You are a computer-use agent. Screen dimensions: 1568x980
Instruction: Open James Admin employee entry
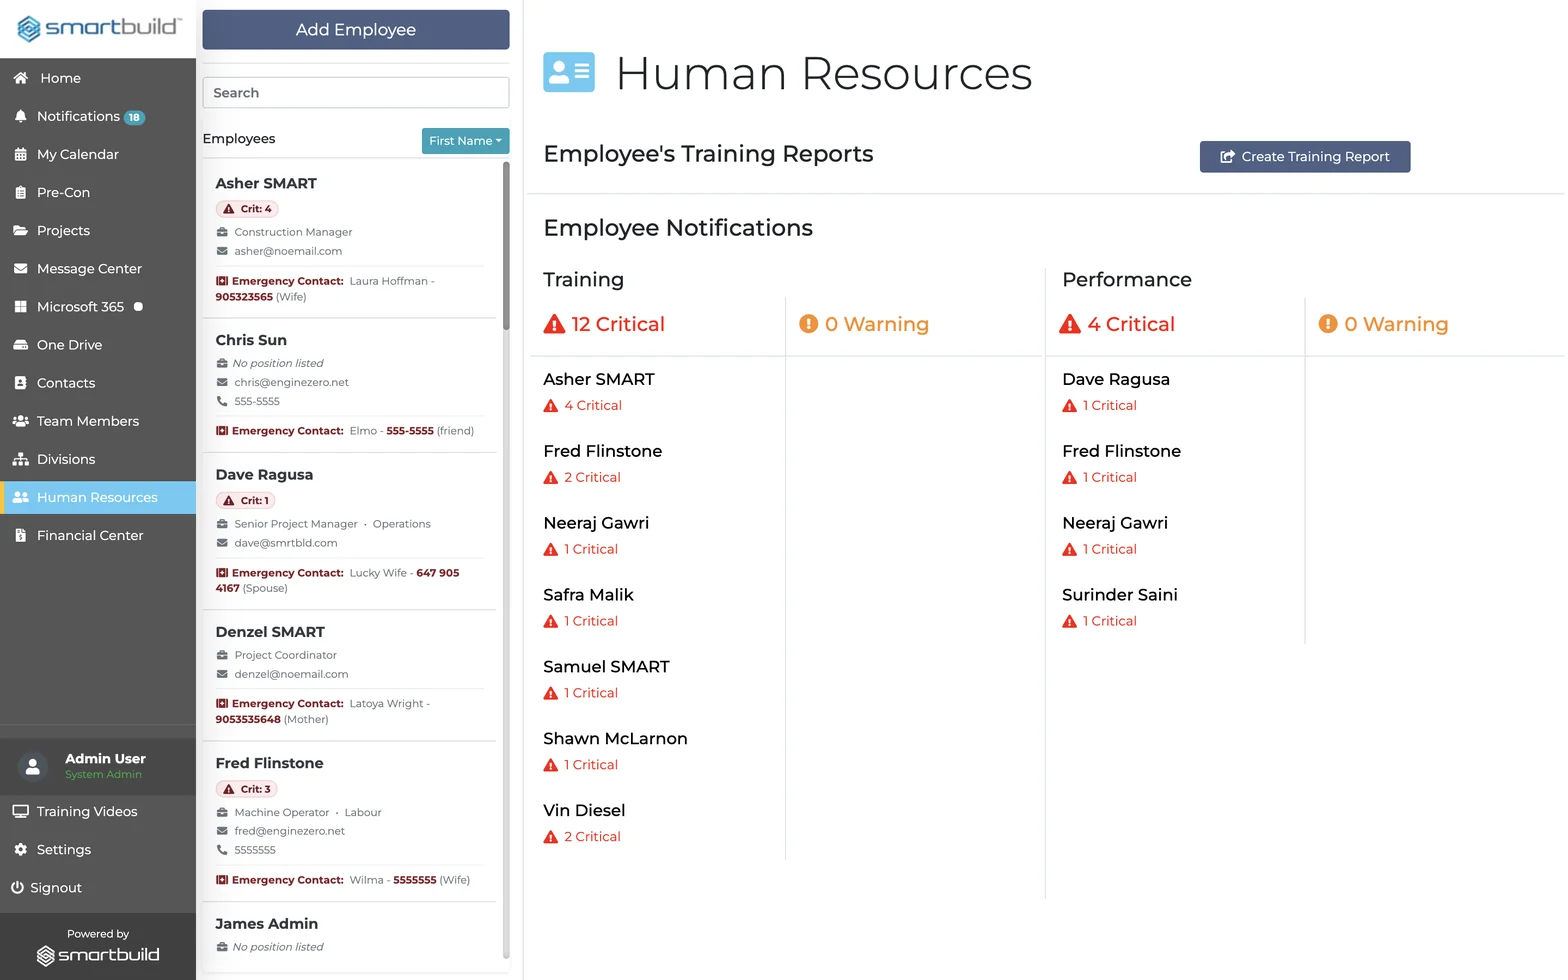pyautogui.click(x=349, y=936)
